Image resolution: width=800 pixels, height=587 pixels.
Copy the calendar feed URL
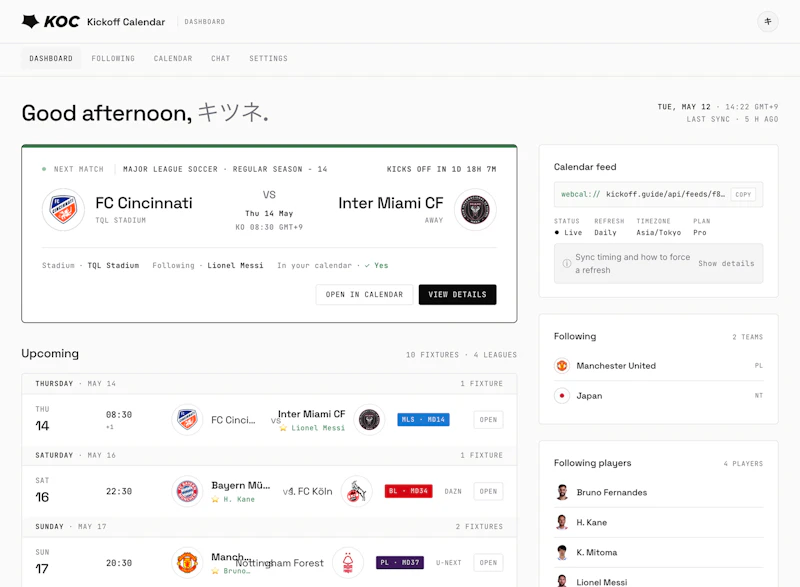click(743, 194)
